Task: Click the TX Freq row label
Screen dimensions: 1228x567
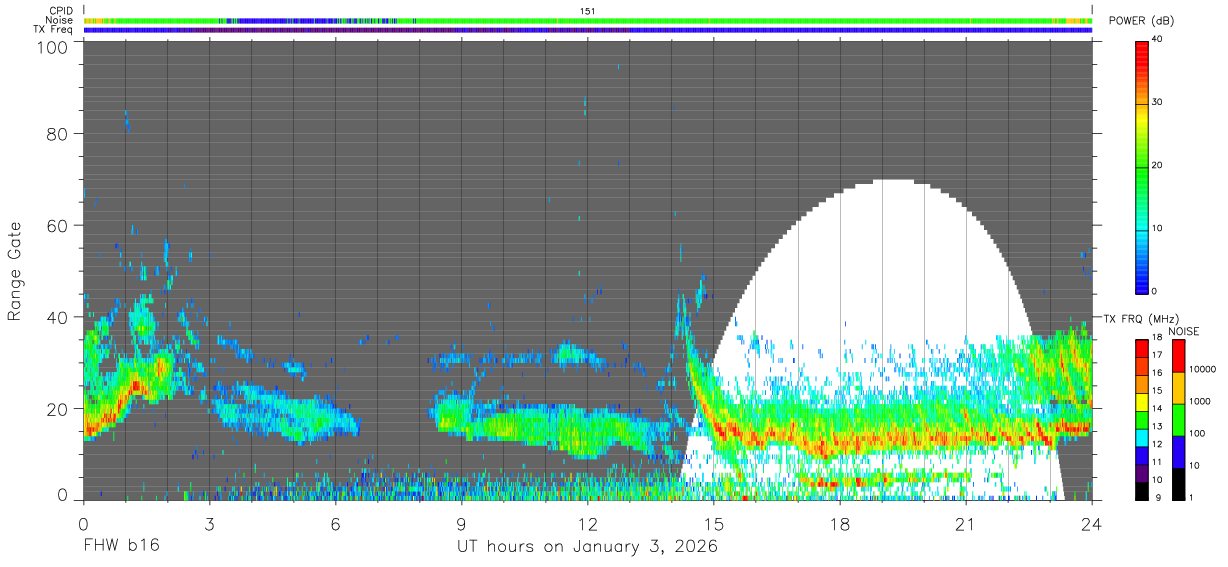Action: [x=54, y=30]
